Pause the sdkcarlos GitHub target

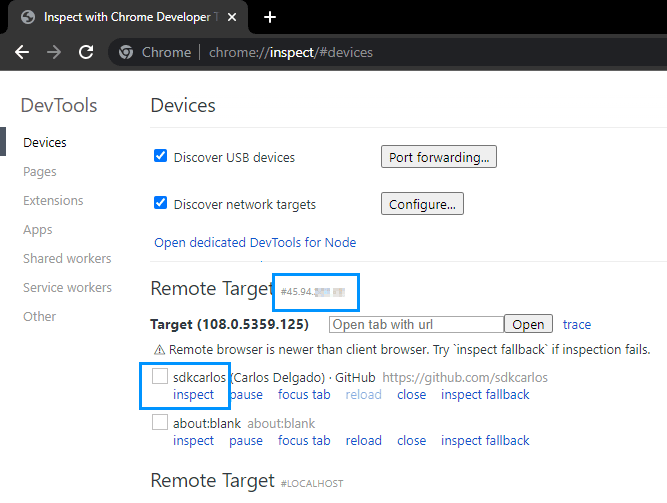246,394
